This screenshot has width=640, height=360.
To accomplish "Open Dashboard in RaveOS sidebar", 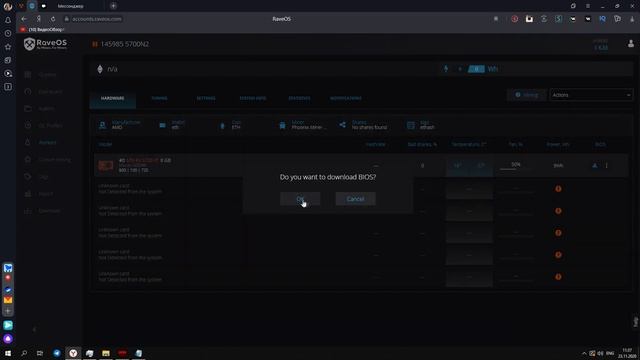I will 50,92.
